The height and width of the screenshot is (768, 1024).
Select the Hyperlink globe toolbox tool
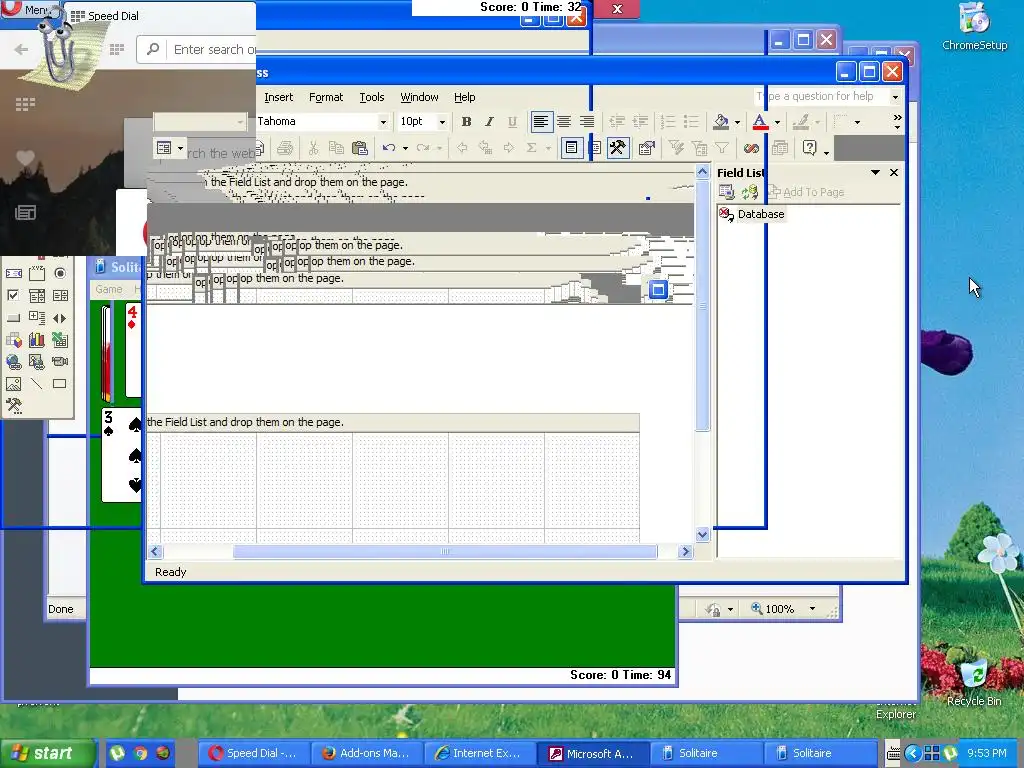coord(14,362)
